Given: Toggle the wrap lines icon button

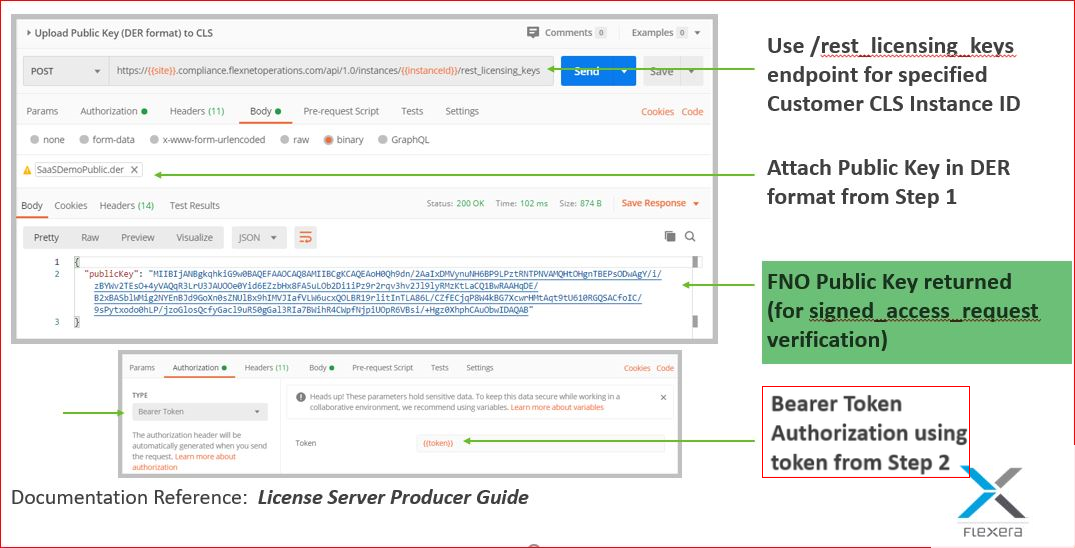Looking at the screenshot, I should coord(305,237).
